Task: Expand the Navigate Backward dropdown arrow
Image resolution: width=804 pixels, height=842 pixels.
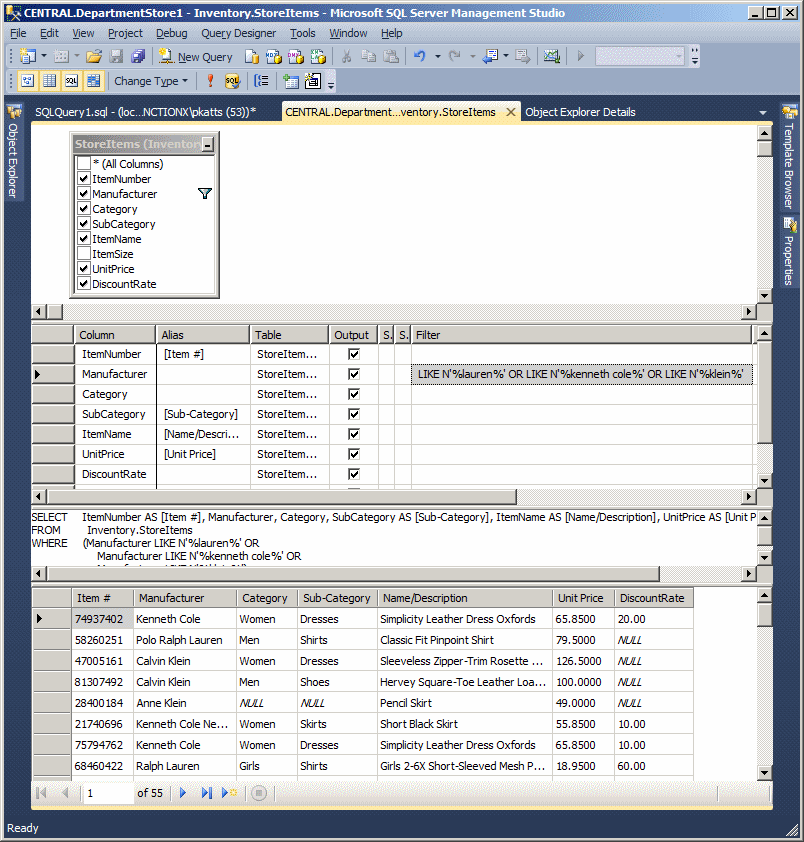Action: (x=506, y=56)
